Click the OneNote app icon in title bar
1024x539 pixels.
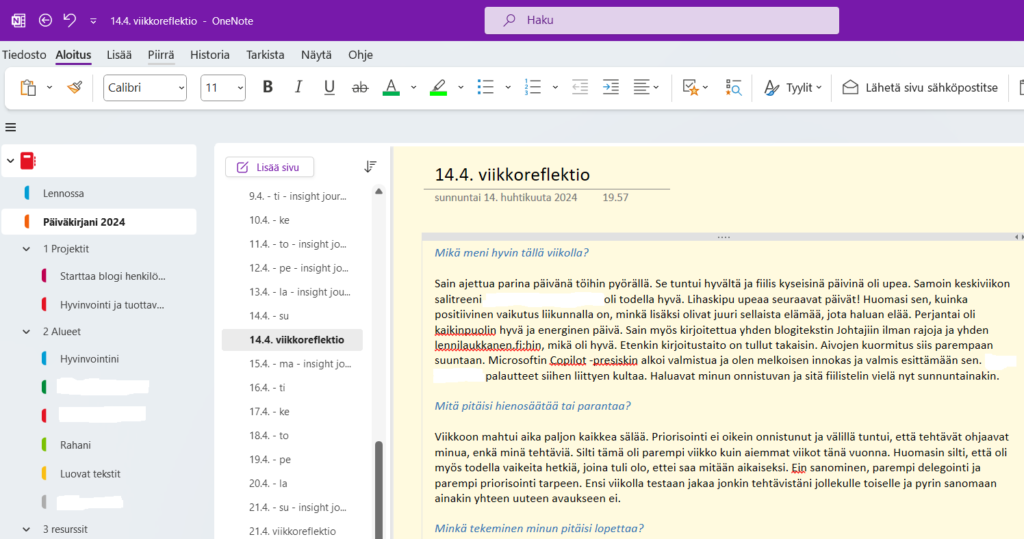(x=18, y=20)
